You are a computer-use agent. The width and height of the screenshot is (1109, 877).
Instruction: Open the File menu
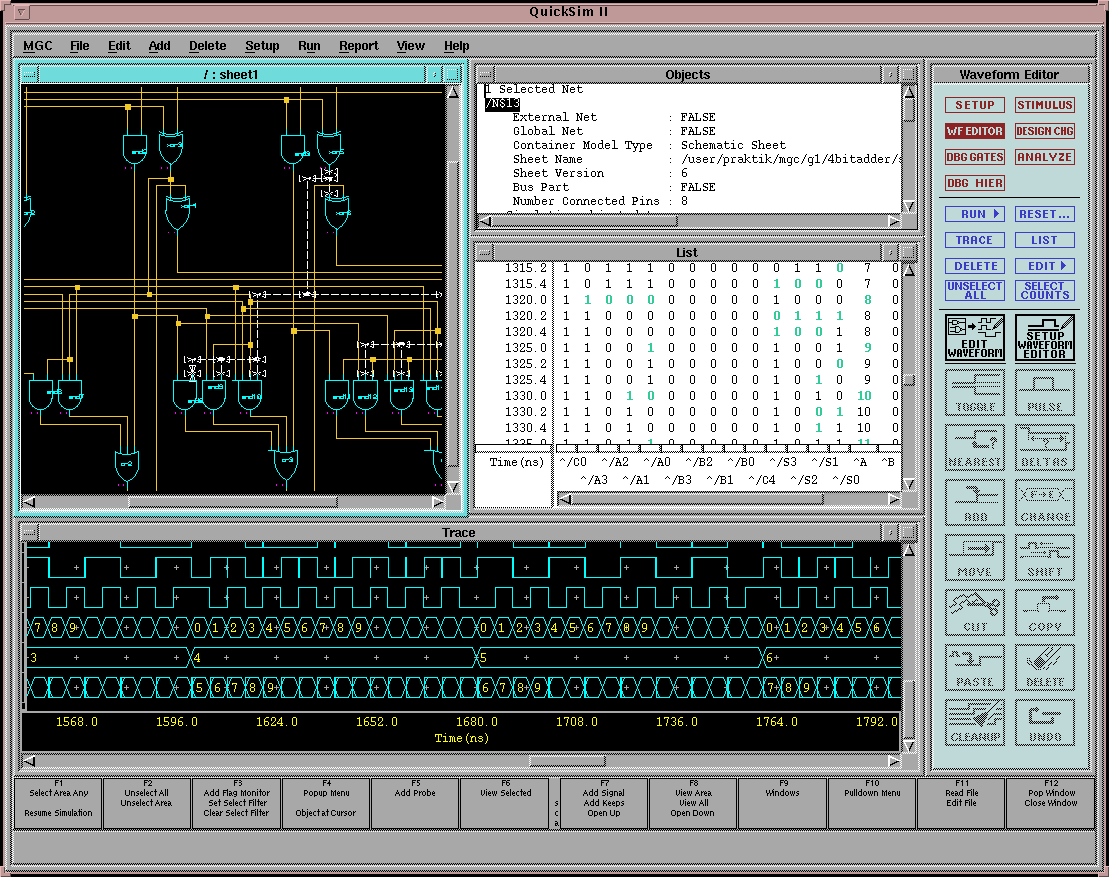coord(79,45)
